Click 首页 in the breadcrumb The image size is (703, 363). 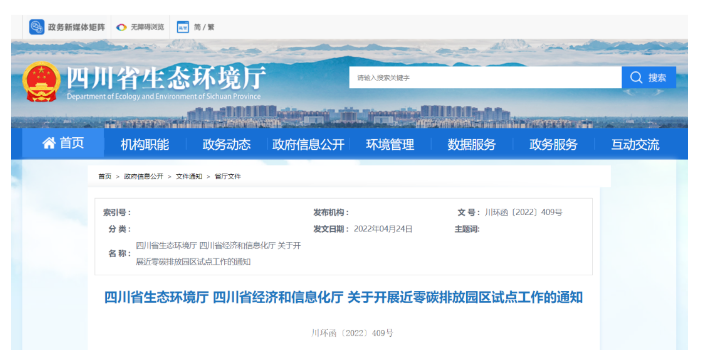point(105,177)
